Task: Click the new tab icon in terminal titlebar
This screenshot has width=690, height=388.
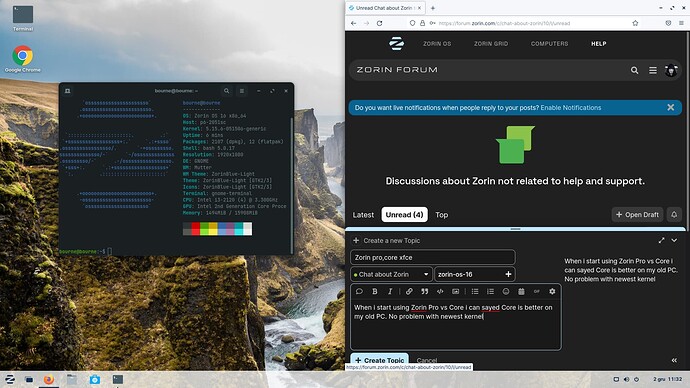Action: pos(67,91)
